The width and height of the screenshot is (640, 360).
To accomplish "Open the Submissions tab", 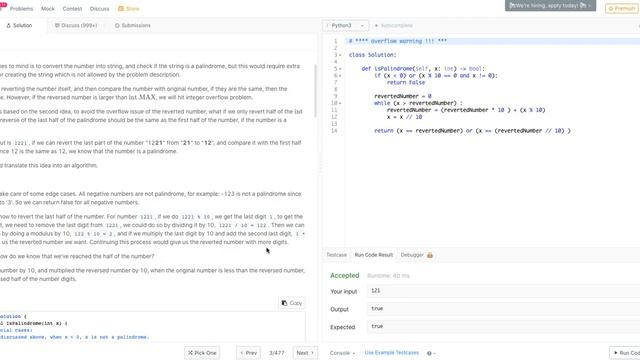I will pyautogui.click(x=133, y=25).
